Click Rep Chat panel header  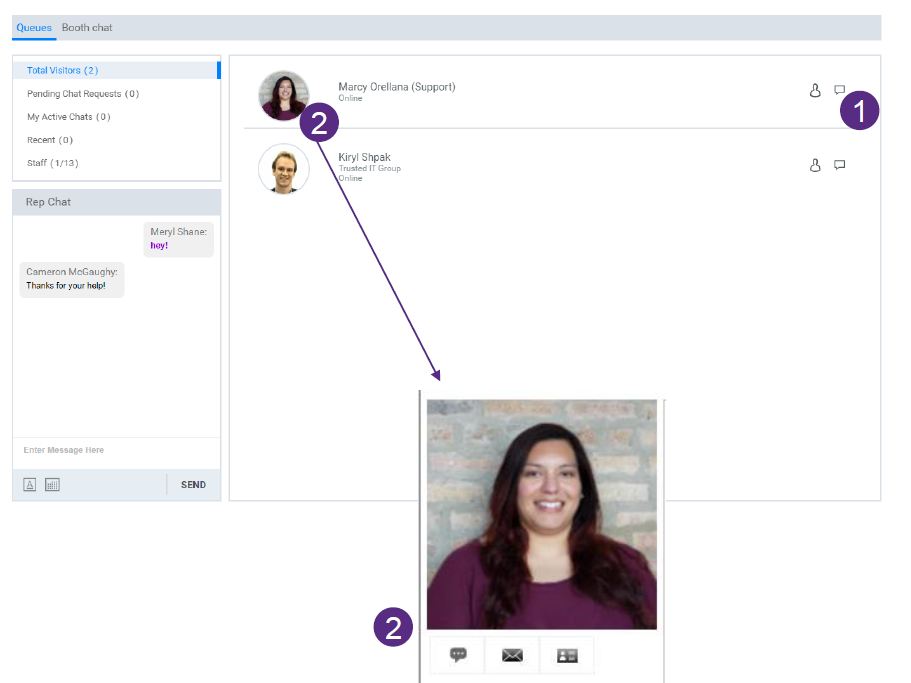point(116,202)
